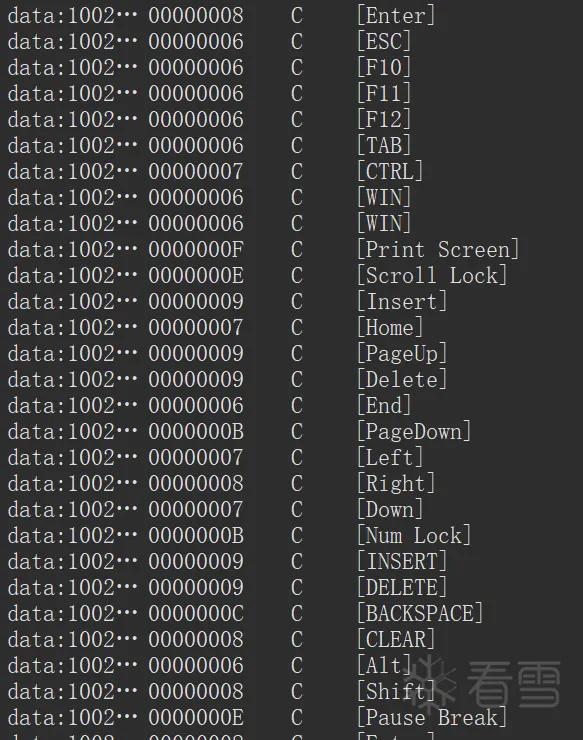Select the [BACKSPACE] string entry
Viewport: 583px width, 740px height.
click(x=291, y=613)
